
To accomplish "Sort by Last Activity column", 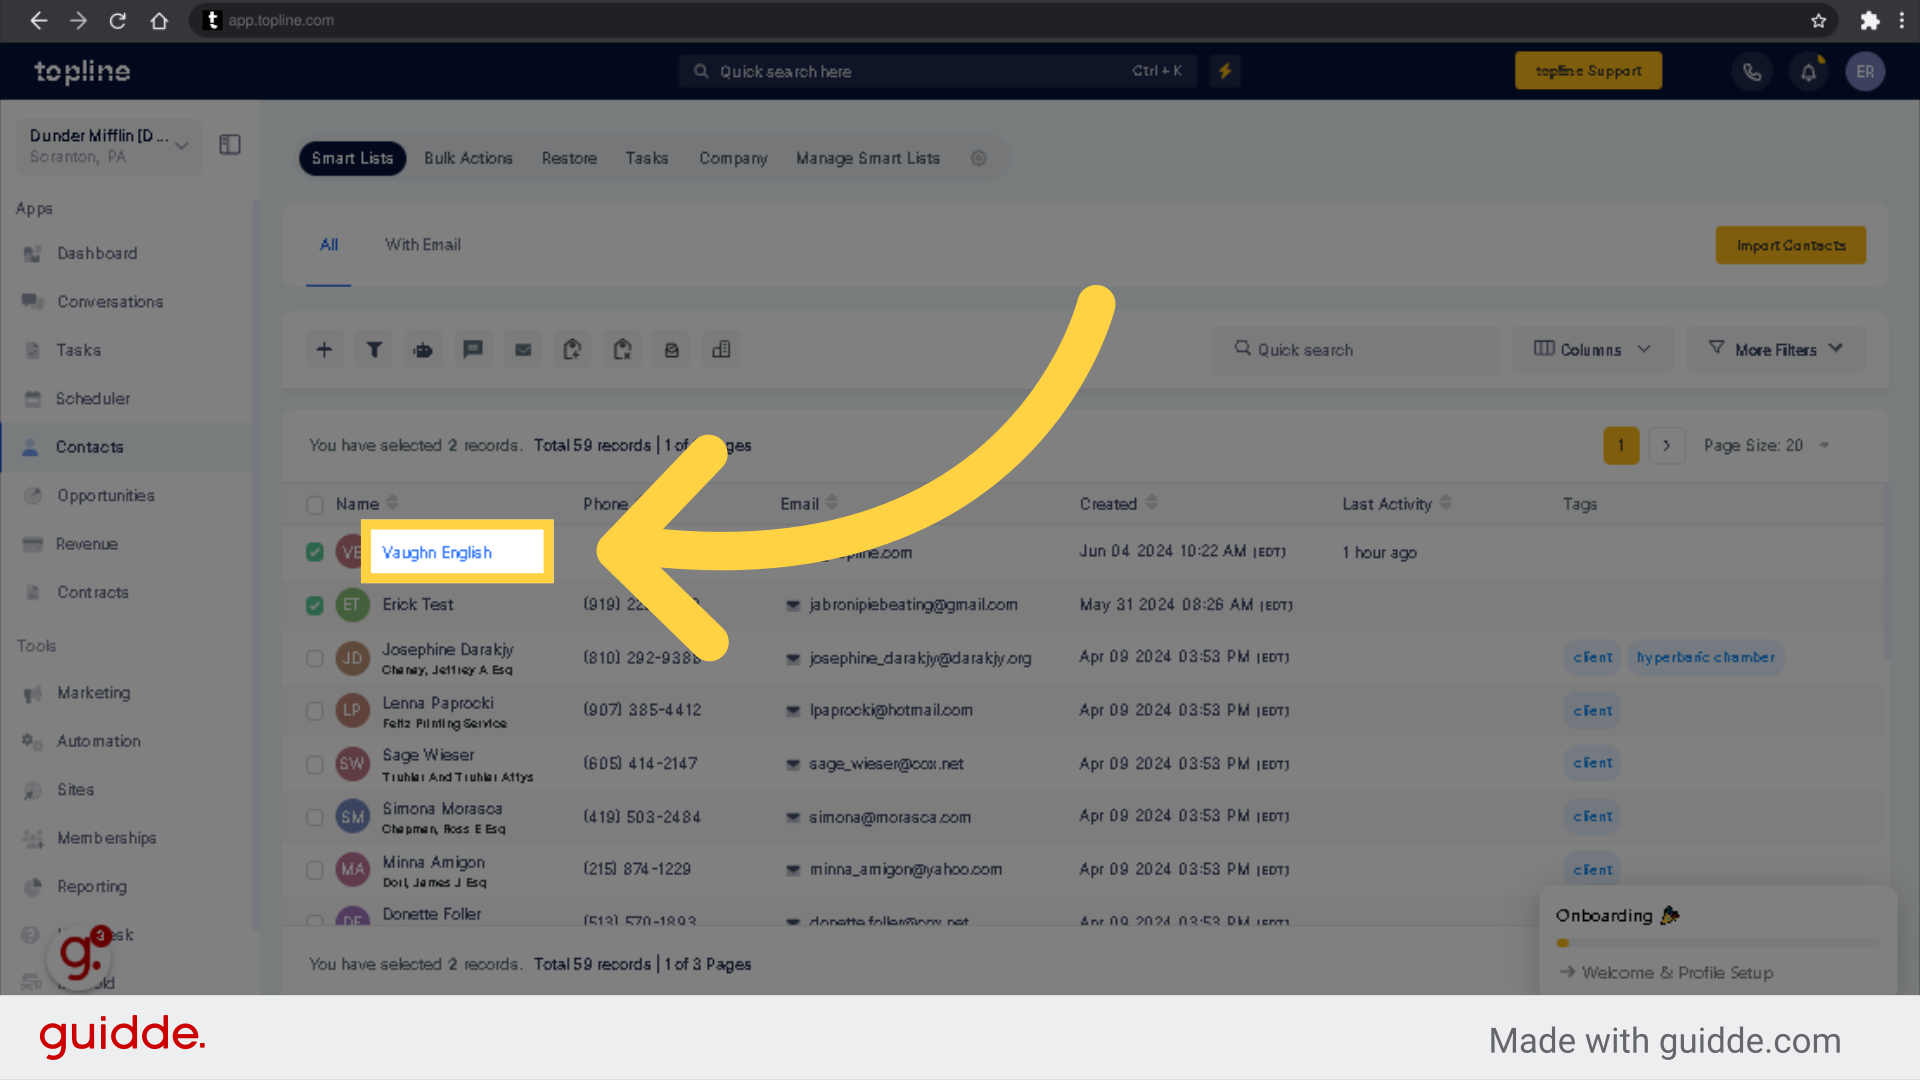I will pyautogui.click(x=1446, y=503).
